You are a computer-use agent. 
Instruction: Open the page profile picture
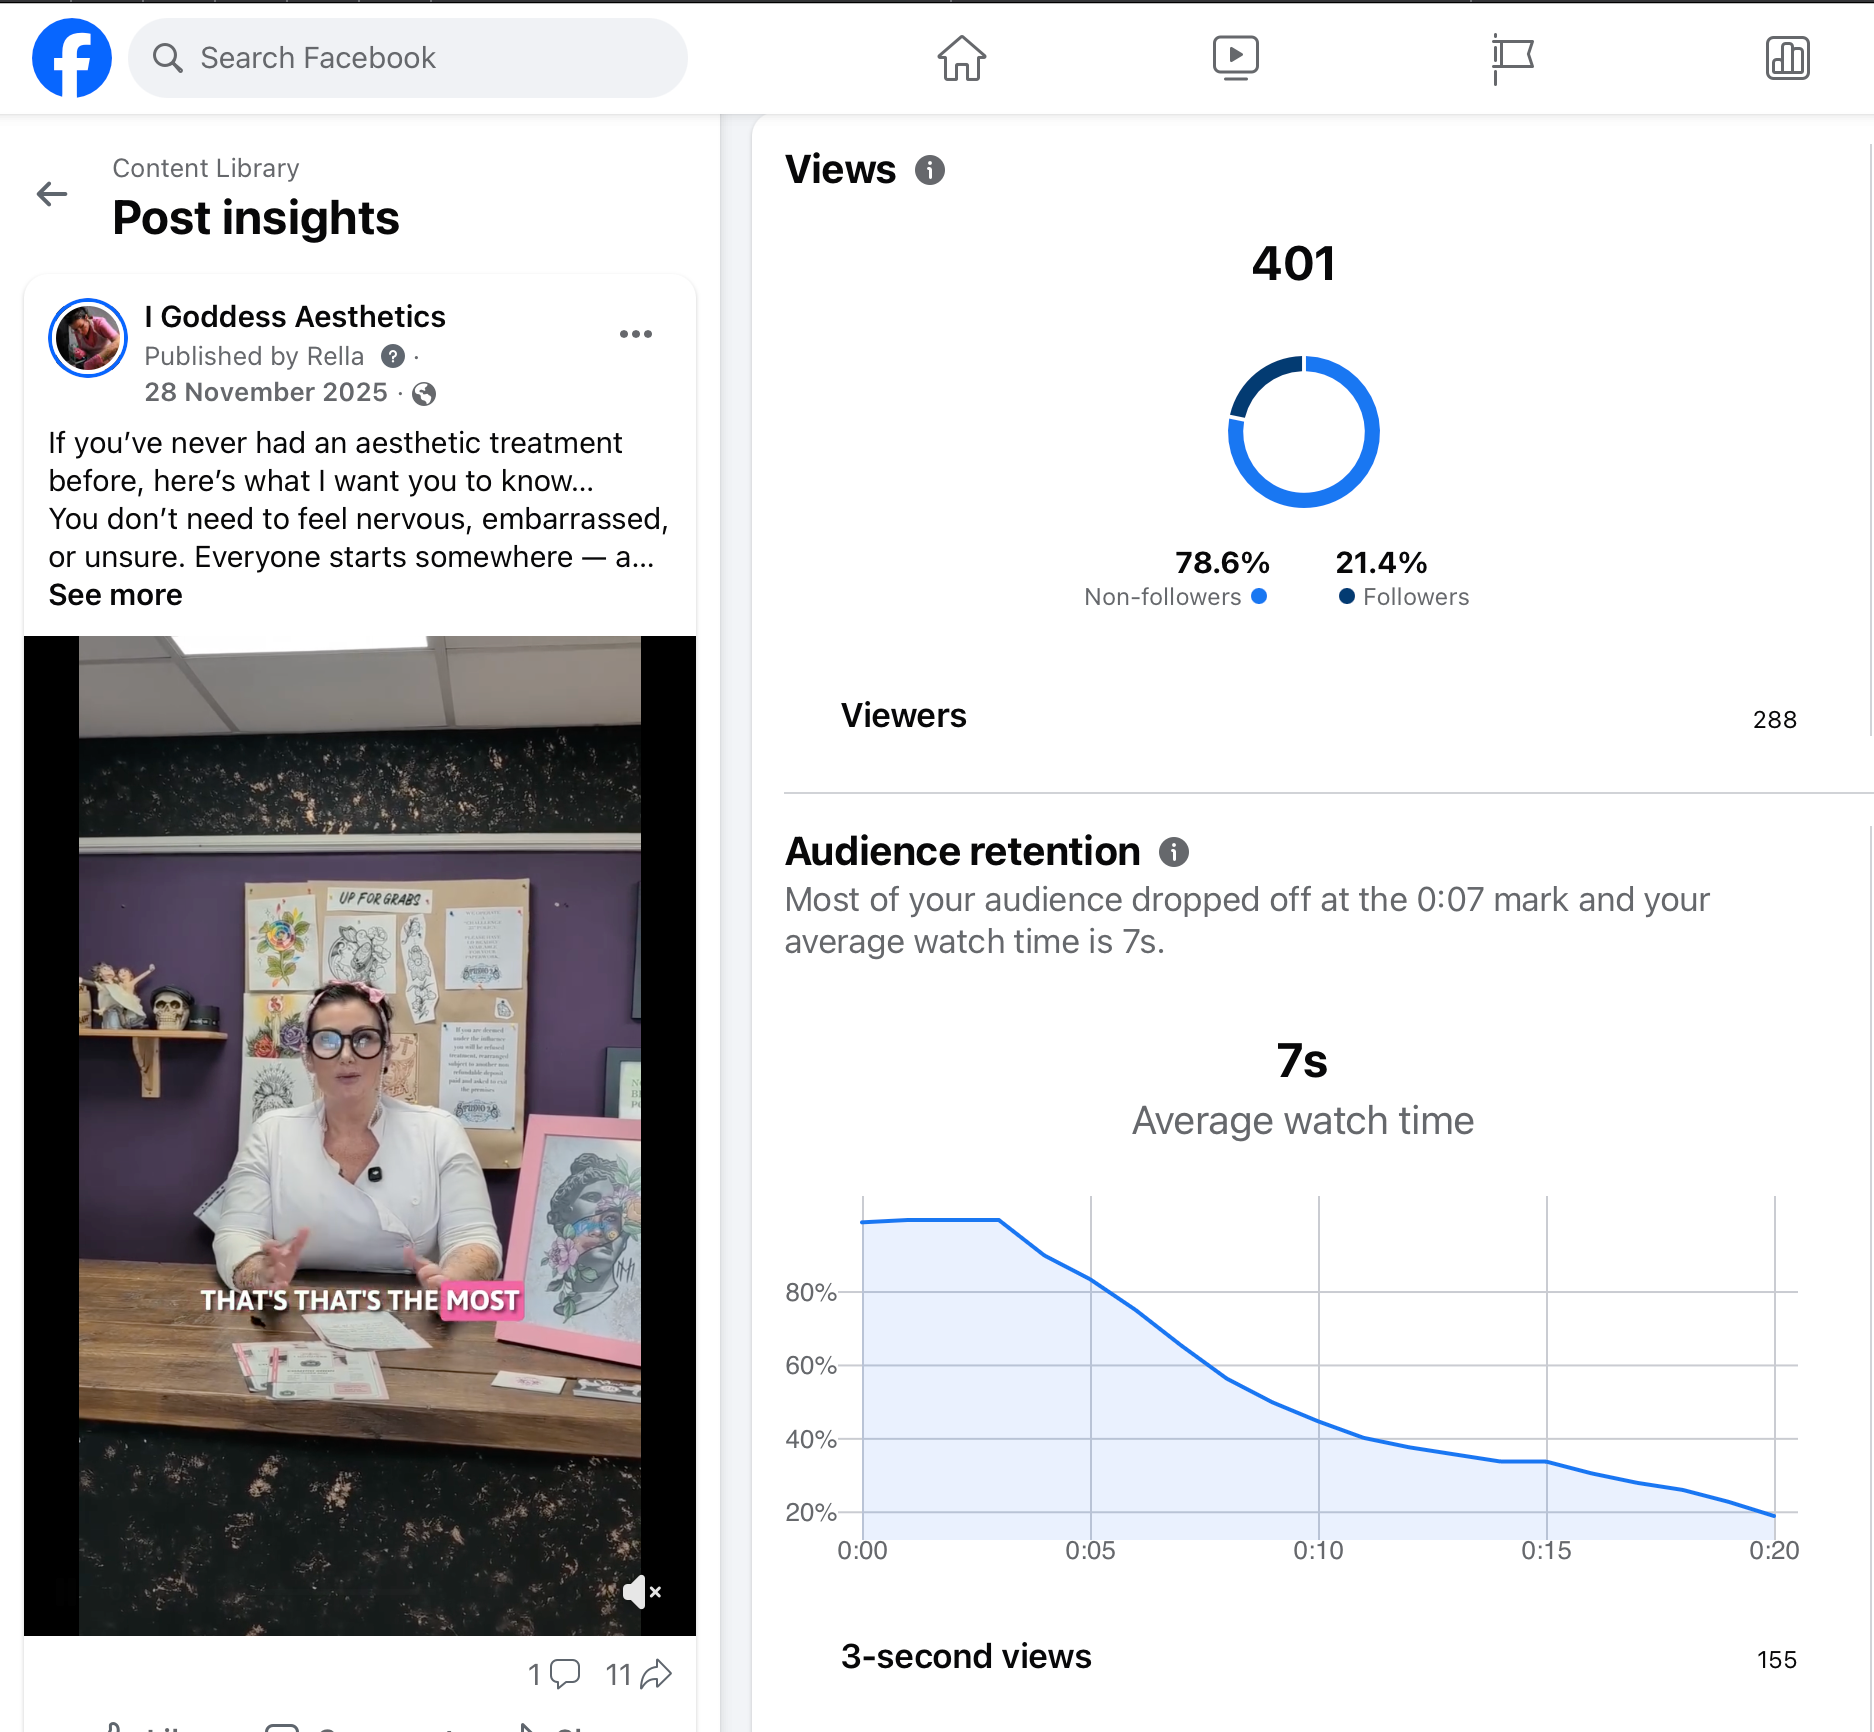[88, 338]
